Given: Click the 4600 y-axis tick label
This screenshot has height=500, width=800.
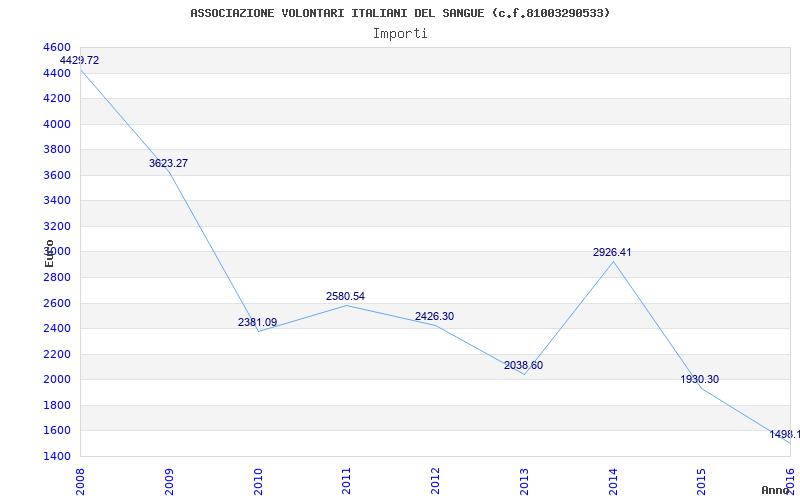Looking at the screenshot, I should point(57,47).
